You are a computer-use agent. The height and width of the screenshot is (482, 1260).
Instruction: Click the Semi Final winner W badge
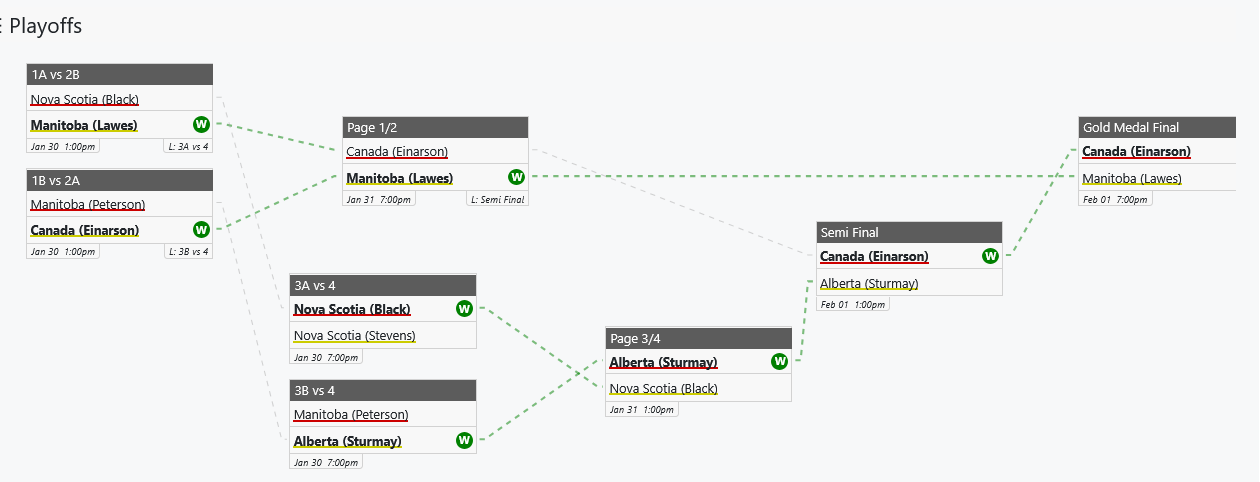click(x=990, y=256)
